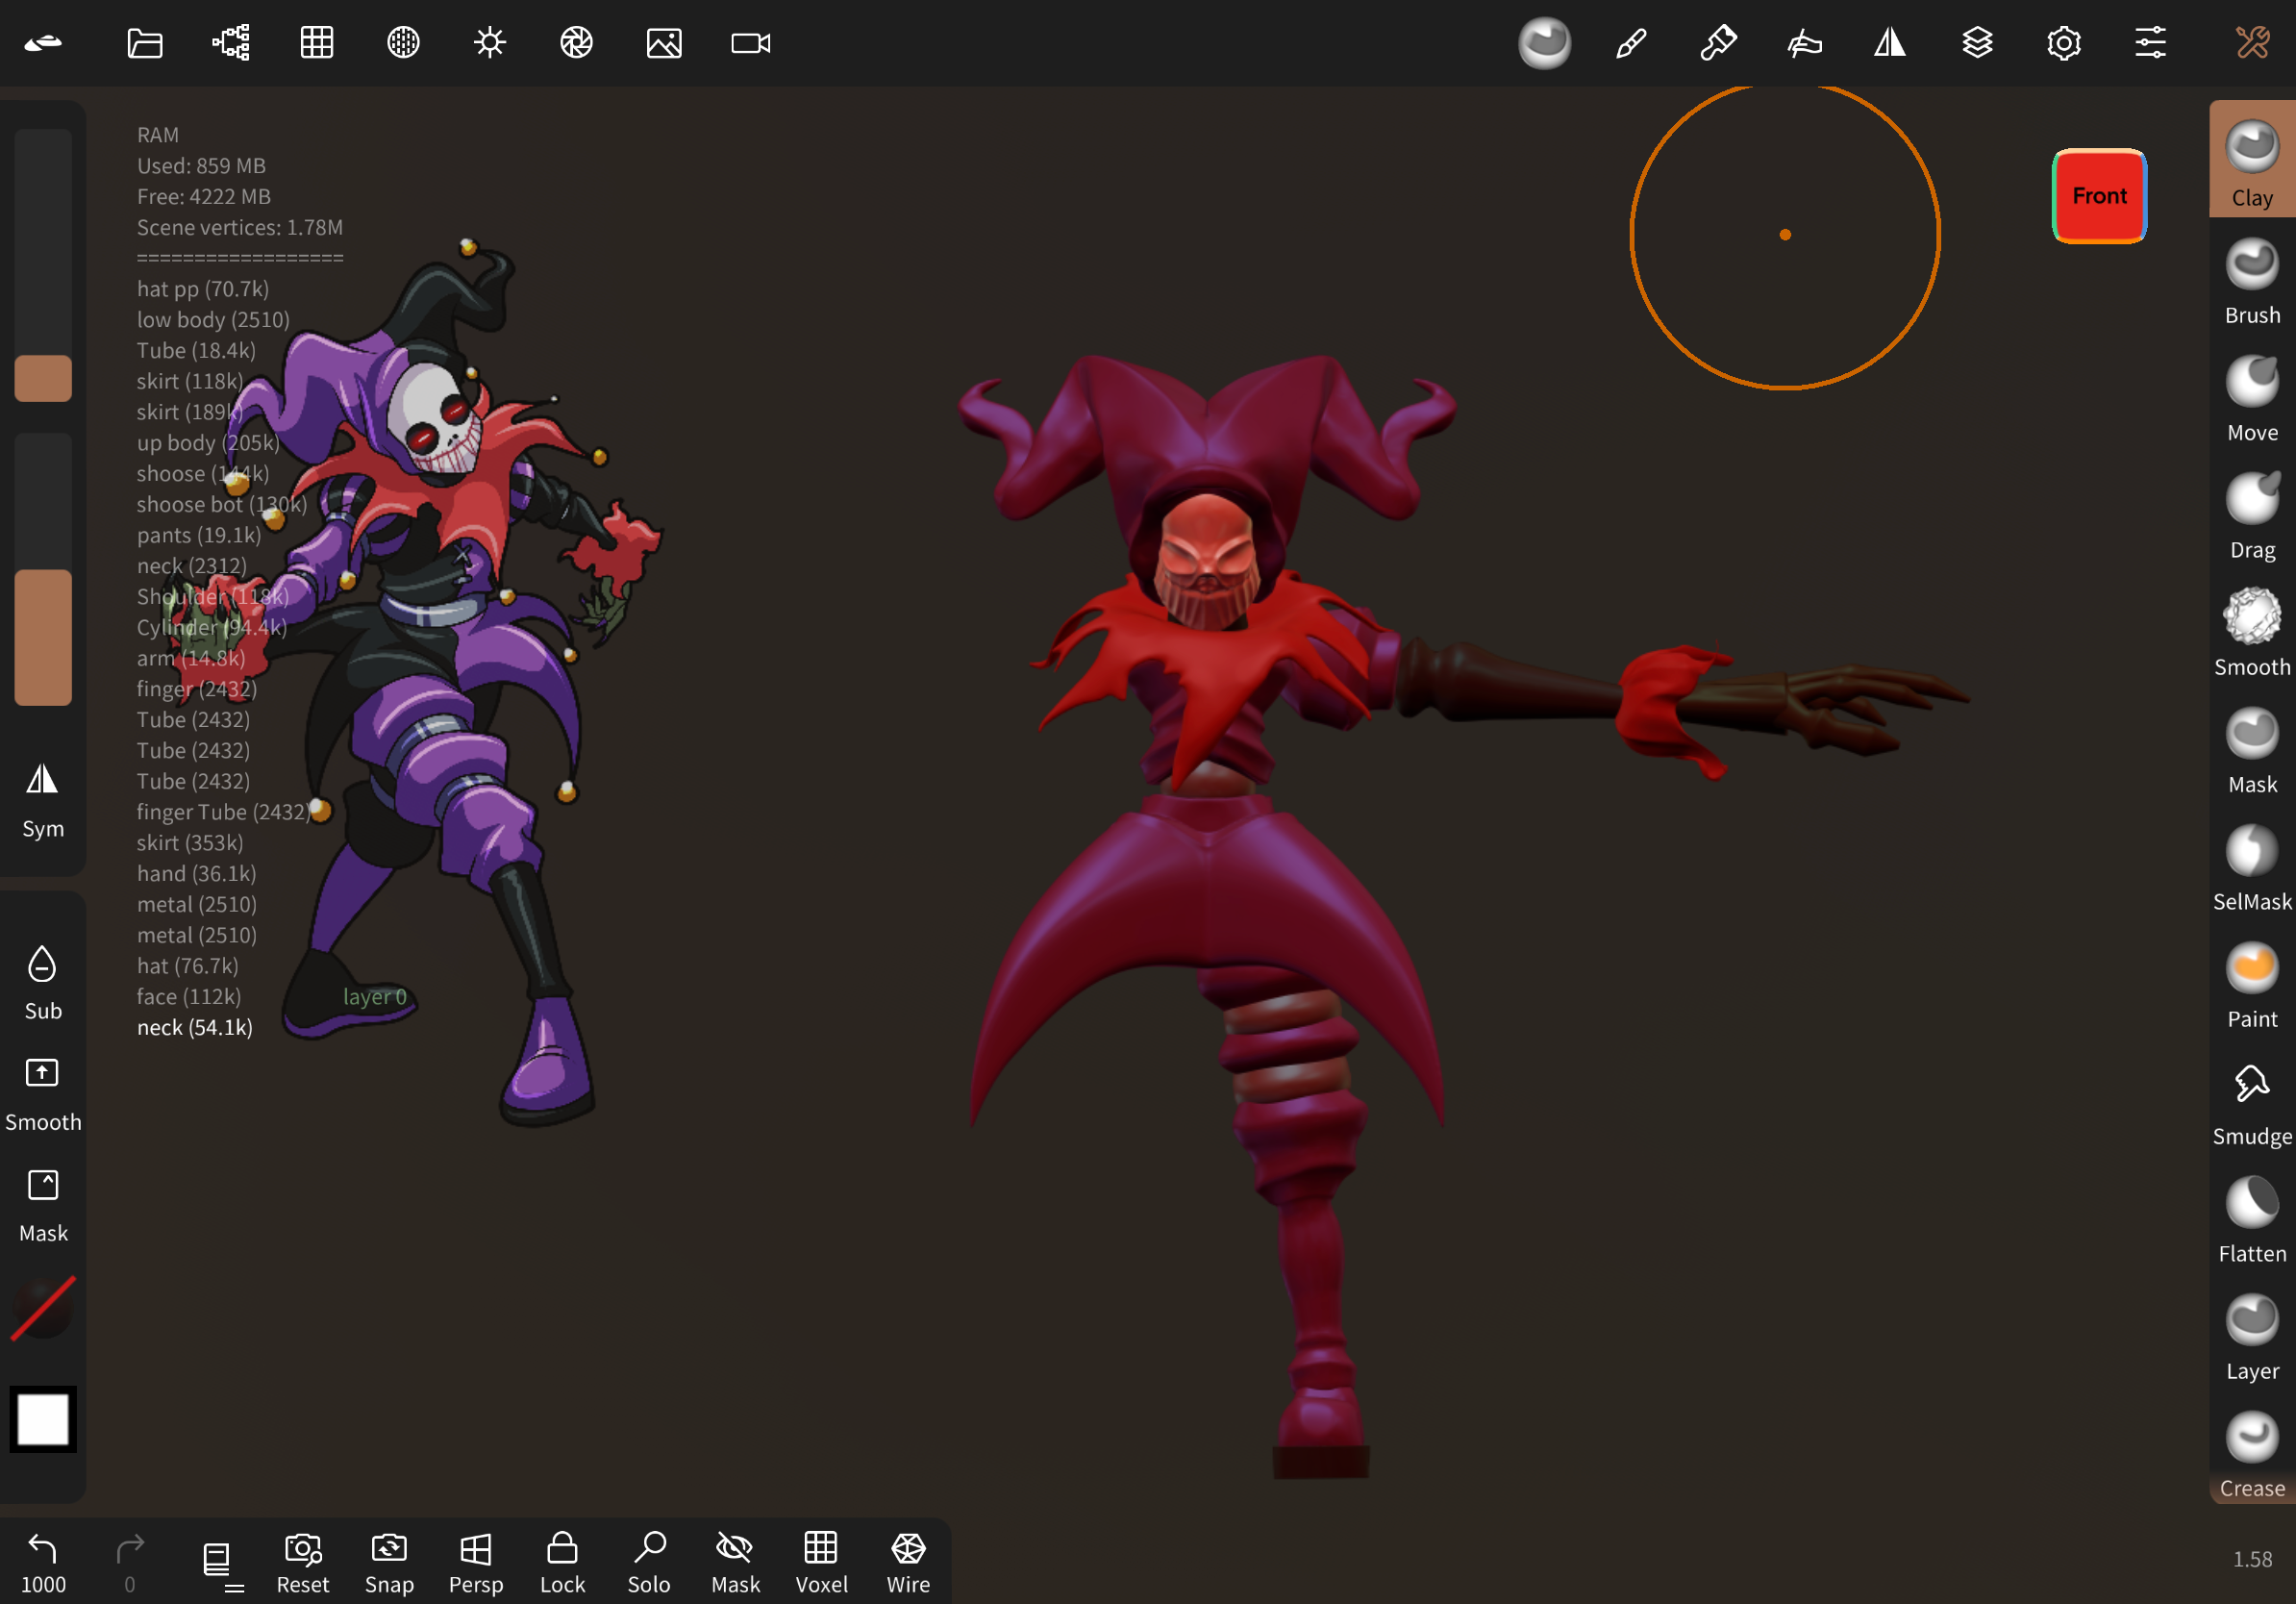Select 'low body (2510)' object entry
The width and height of the screenshot is (2296, 1604).
(x=213, y=320)
